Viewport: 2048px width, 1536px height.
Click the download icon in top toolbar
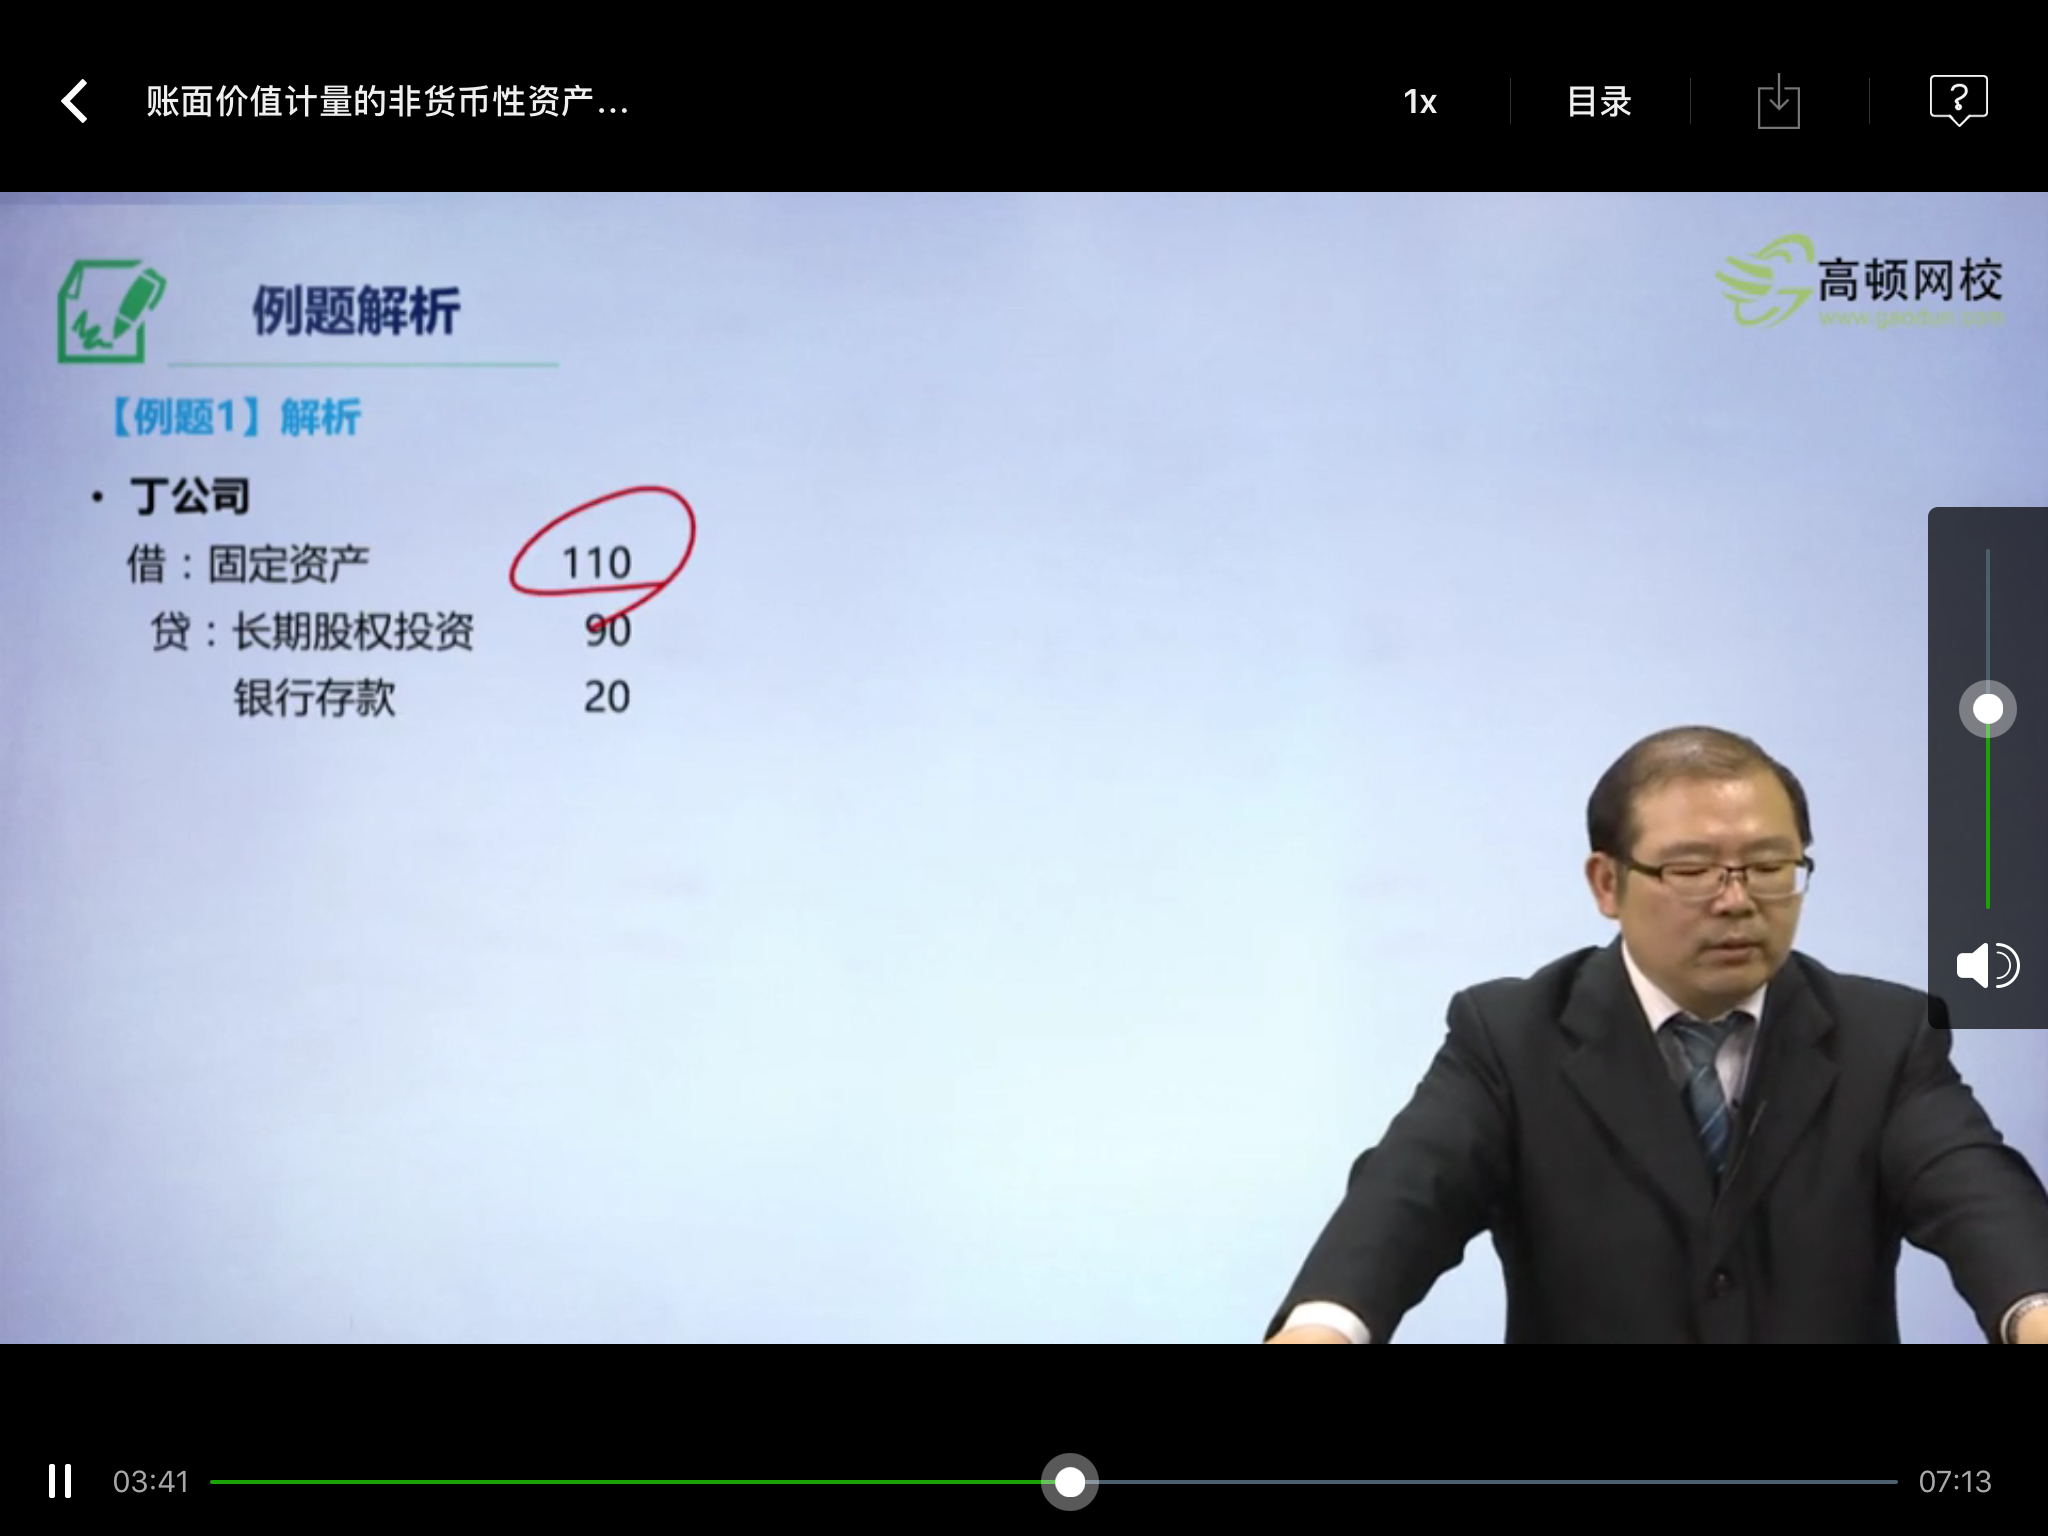[x=1780, y=100]
